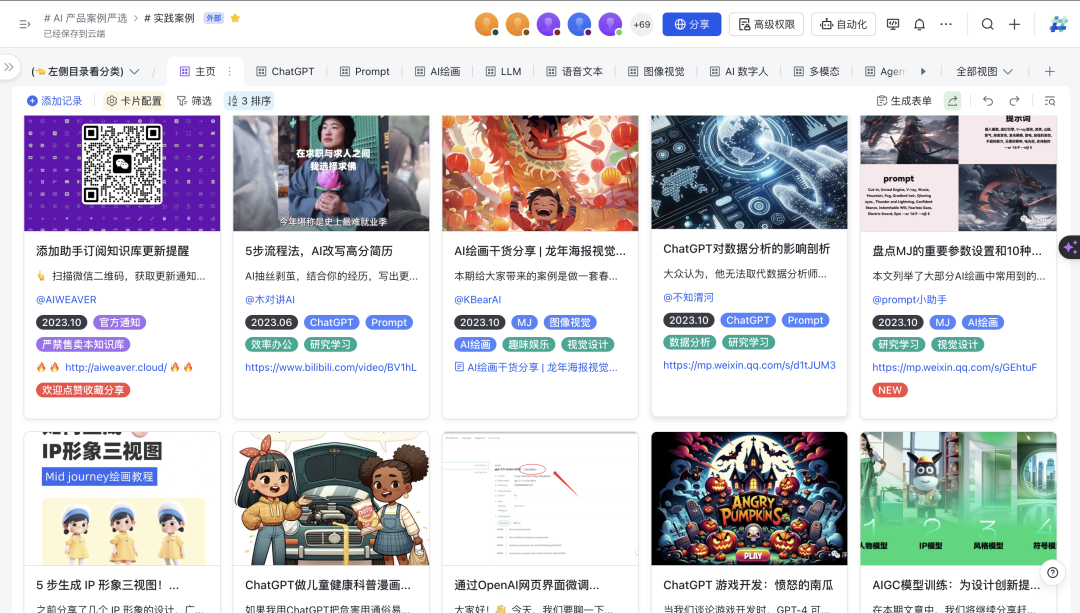Click the notification bell icon
The image size is (1080, 613).
[919, 24]
